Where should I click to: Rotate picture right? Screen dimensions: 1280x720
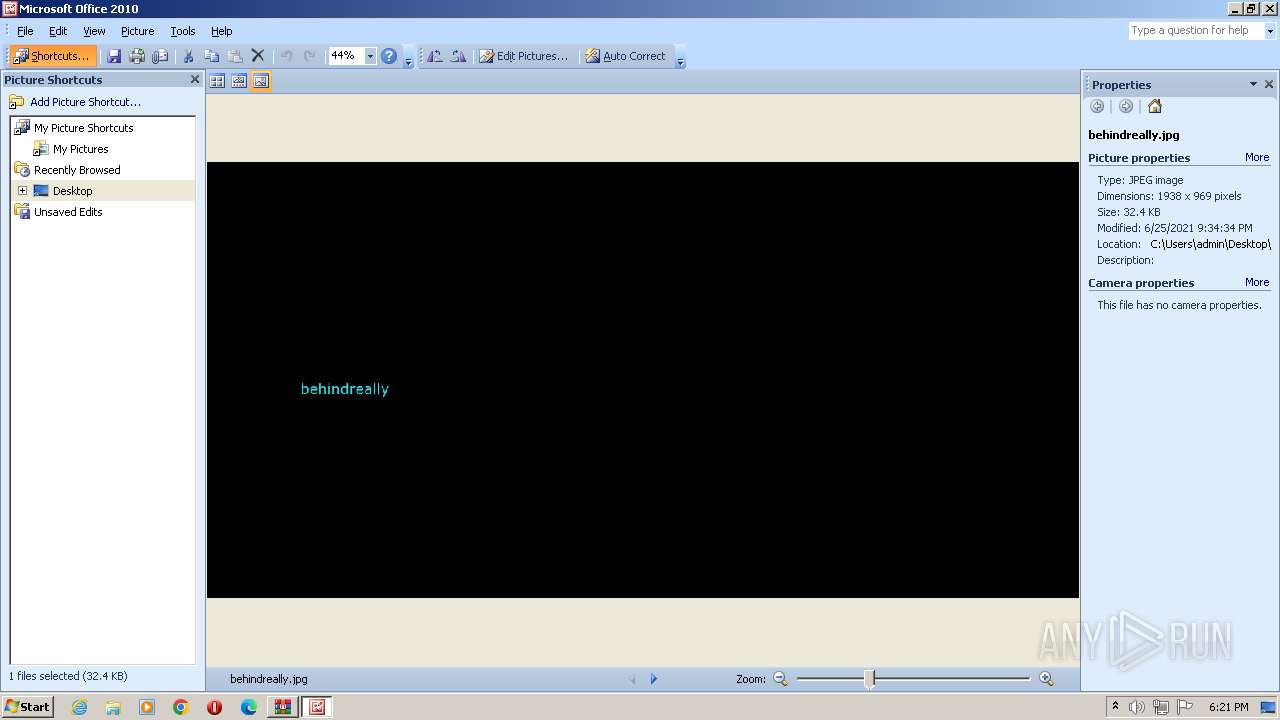pos(458,56)
